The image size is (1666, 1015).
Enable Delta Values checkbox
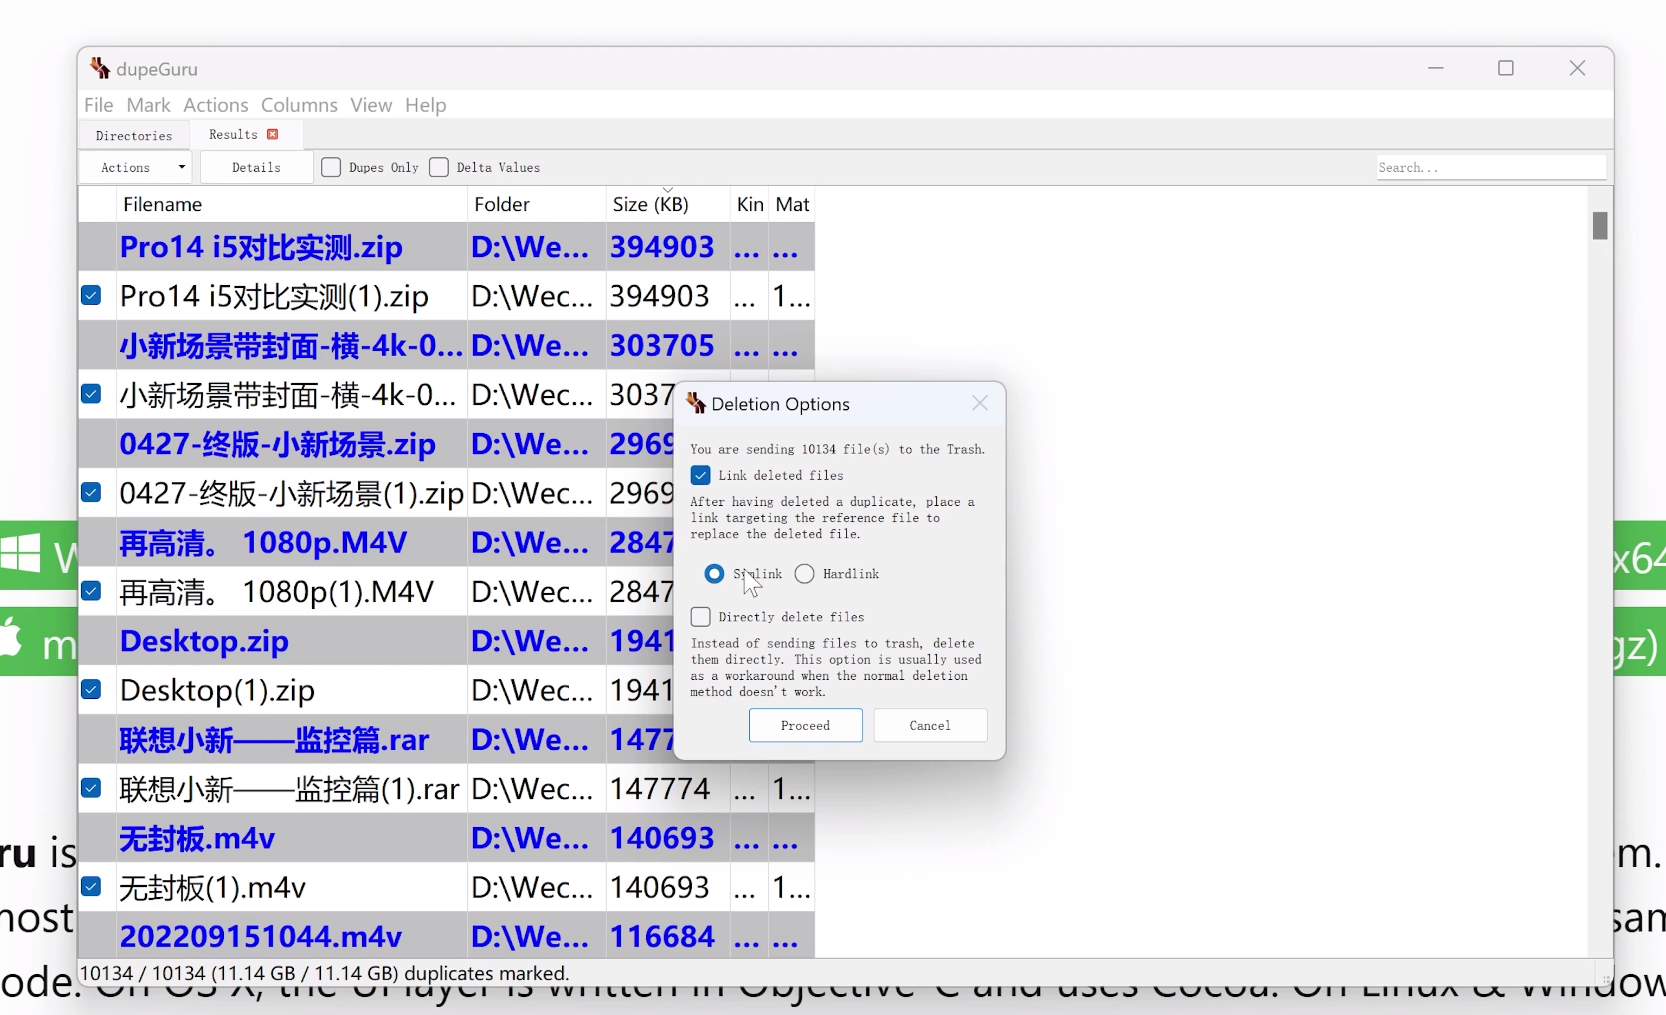439,167
